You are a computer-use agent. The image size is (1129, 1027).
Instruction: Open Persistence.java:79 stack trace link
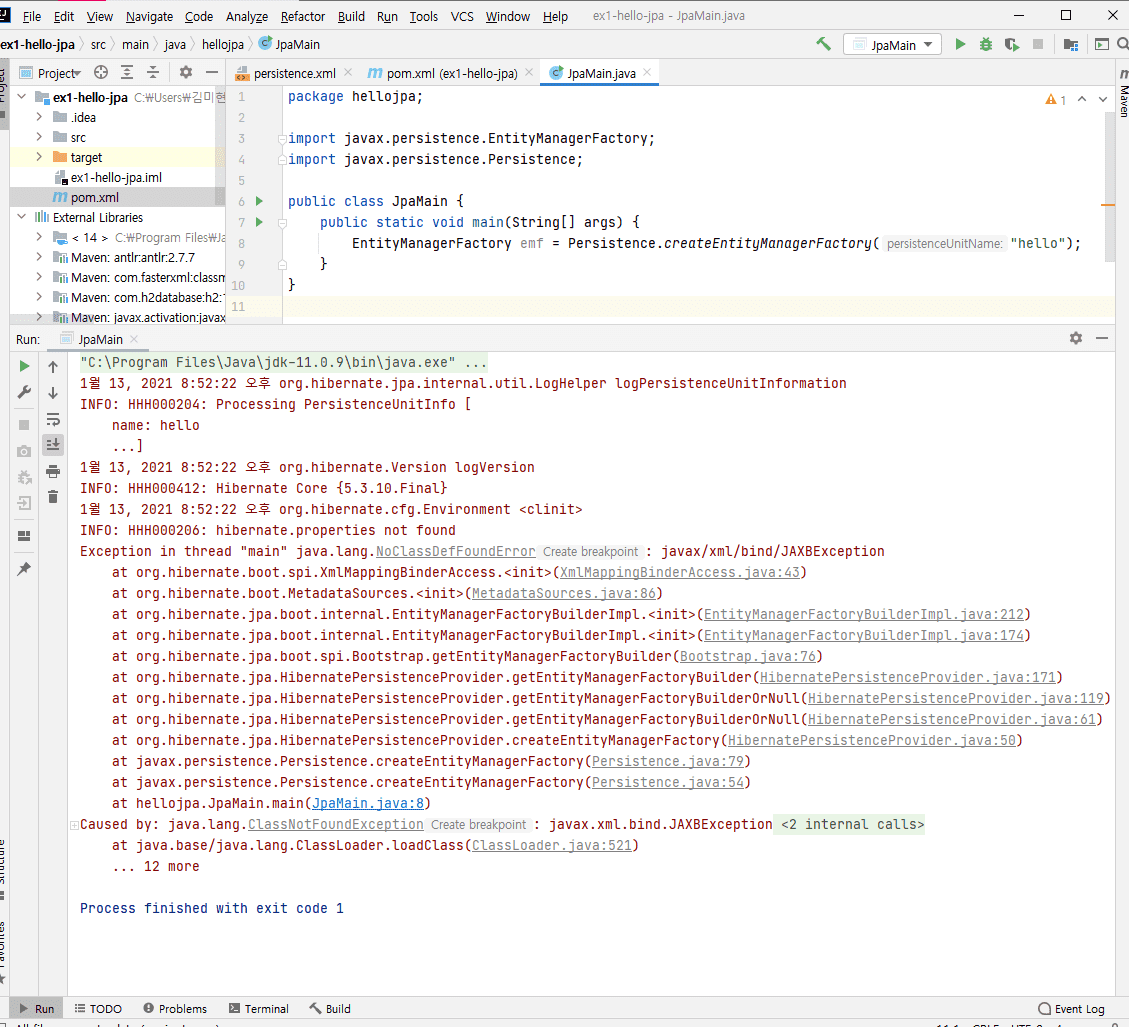click(x=667, y=762)
